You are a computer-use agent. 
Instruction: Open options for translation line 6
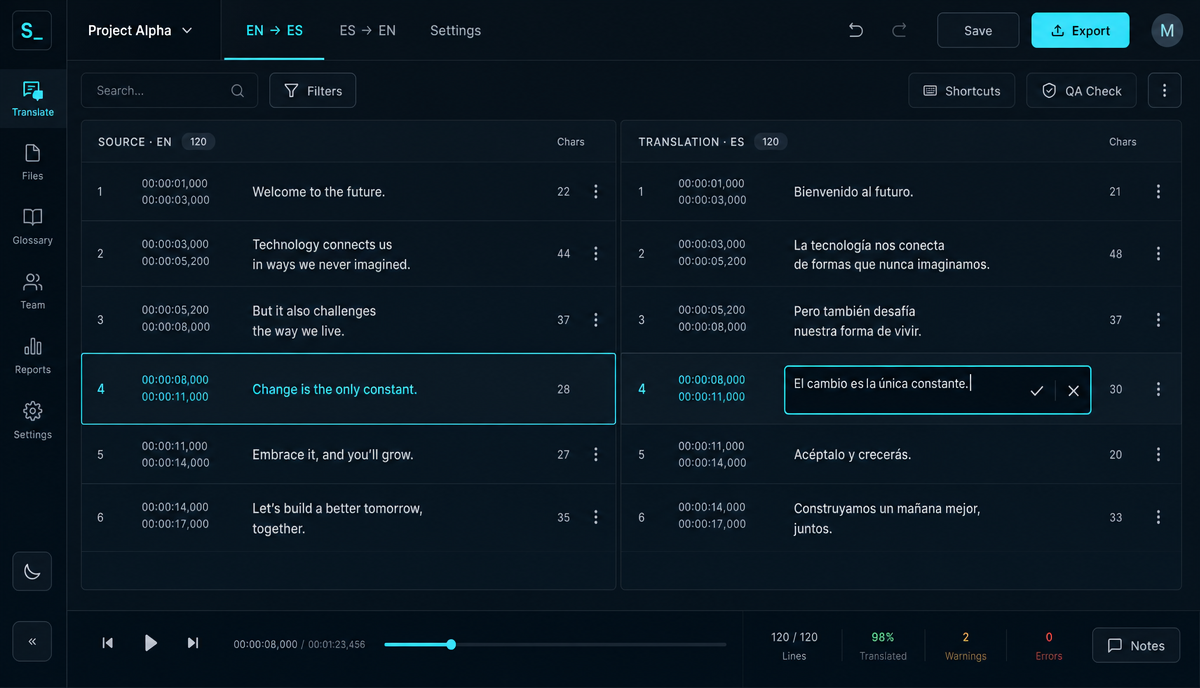point(1158,517)
